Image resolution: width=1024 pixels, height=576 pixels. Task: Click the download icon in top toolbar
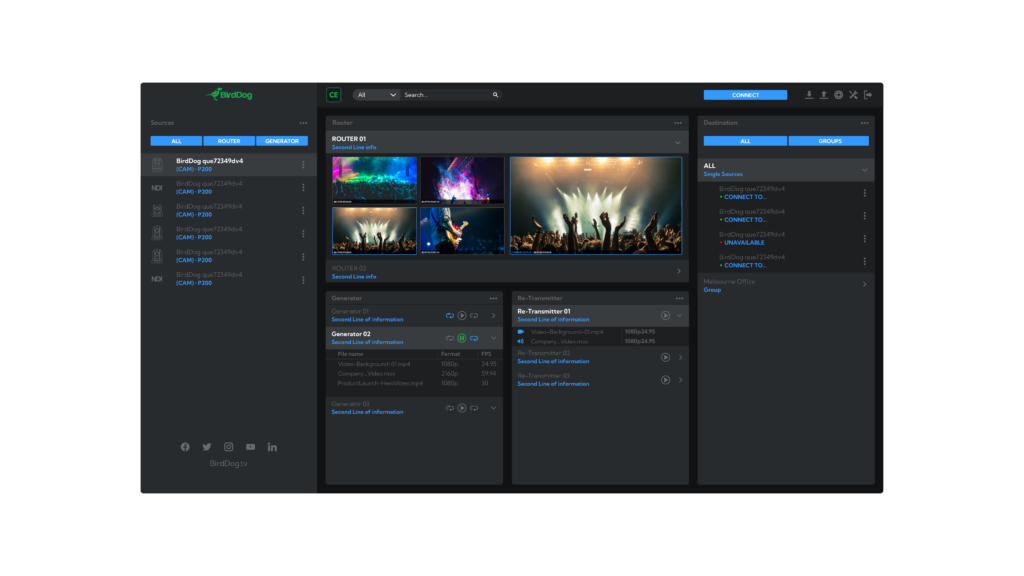point(809,95)
